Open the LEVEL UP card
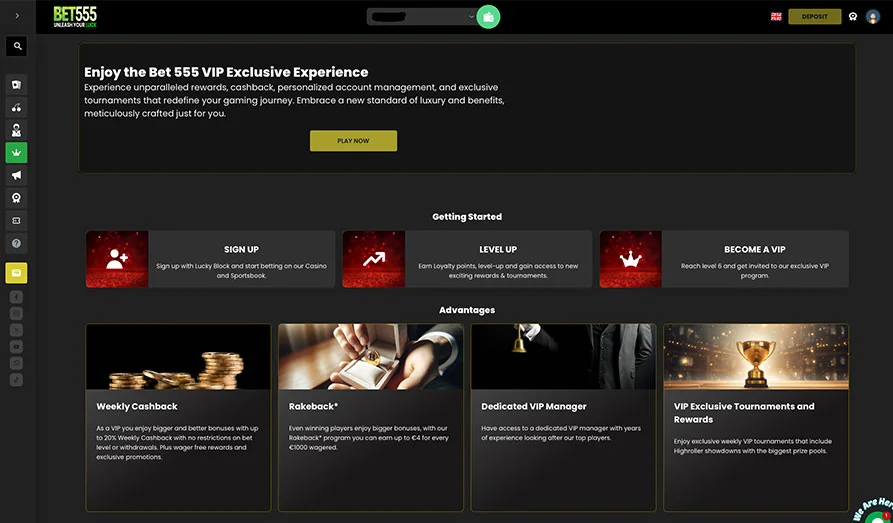This screenshot has height=523, width=893. [467, 259]
